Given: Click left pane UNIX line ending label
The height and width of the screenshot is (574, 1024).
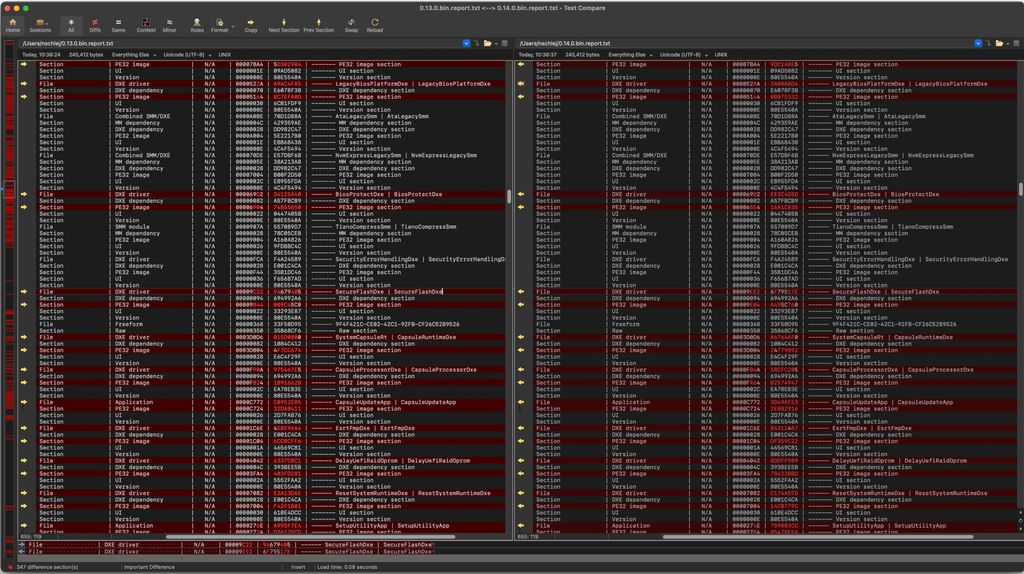Looking at the screenshot, I should 225,55.
